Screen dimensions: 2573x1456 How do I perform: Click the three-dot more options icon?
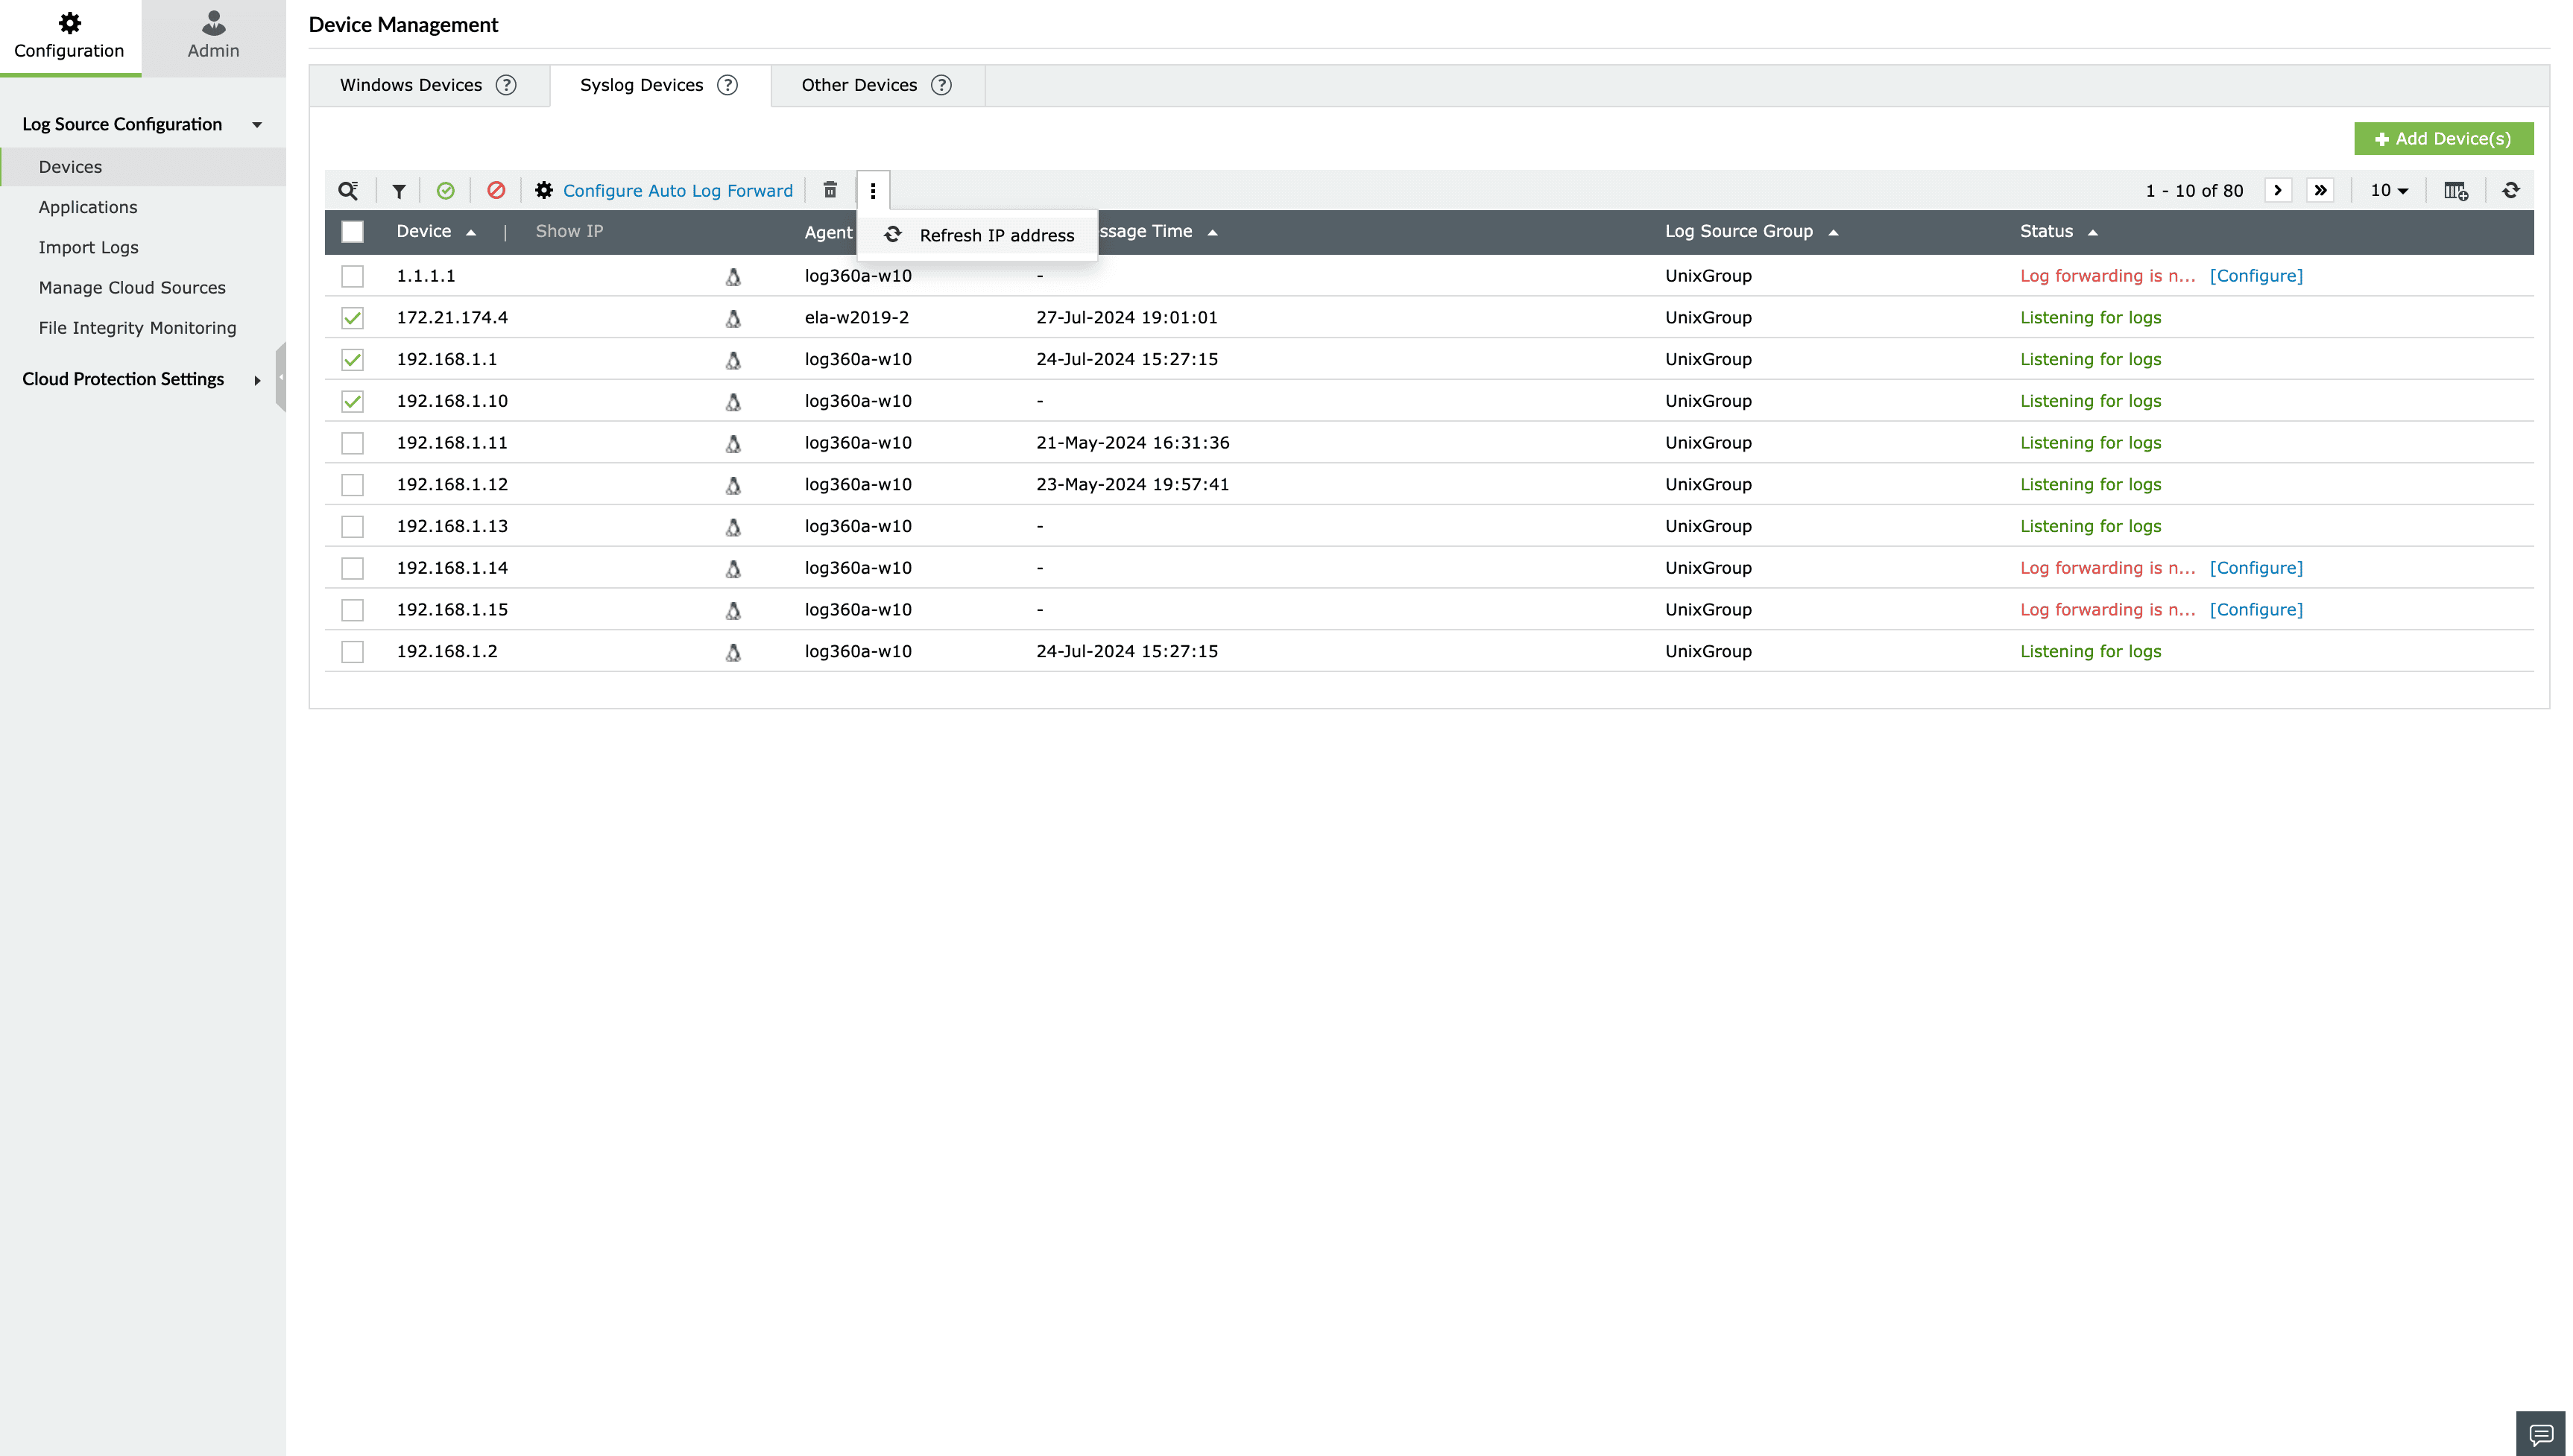point(873,190)
